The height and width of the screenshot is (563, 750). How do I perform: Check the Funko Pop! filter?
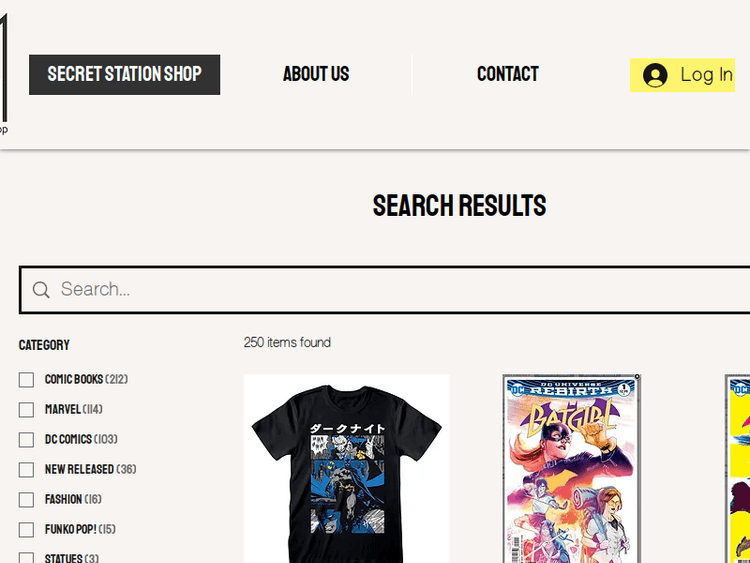click(x=26, y=530)
